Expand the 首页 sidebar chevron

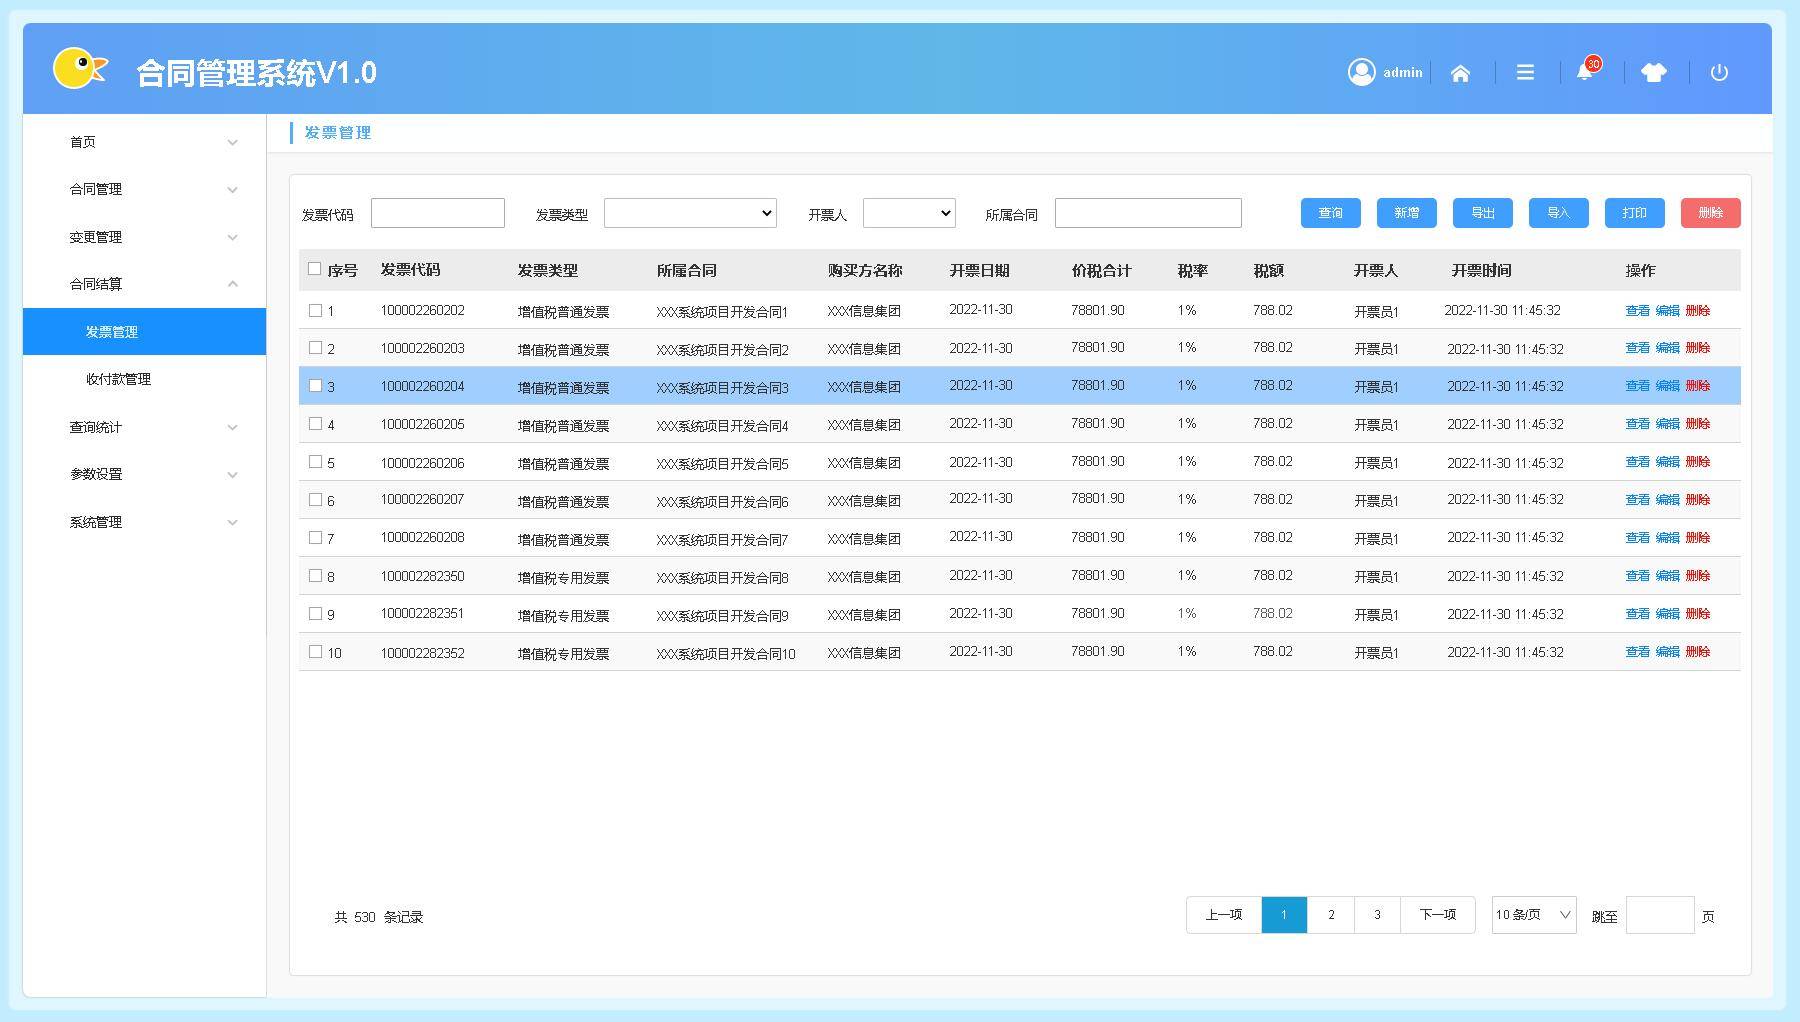[x=232, y=143]
